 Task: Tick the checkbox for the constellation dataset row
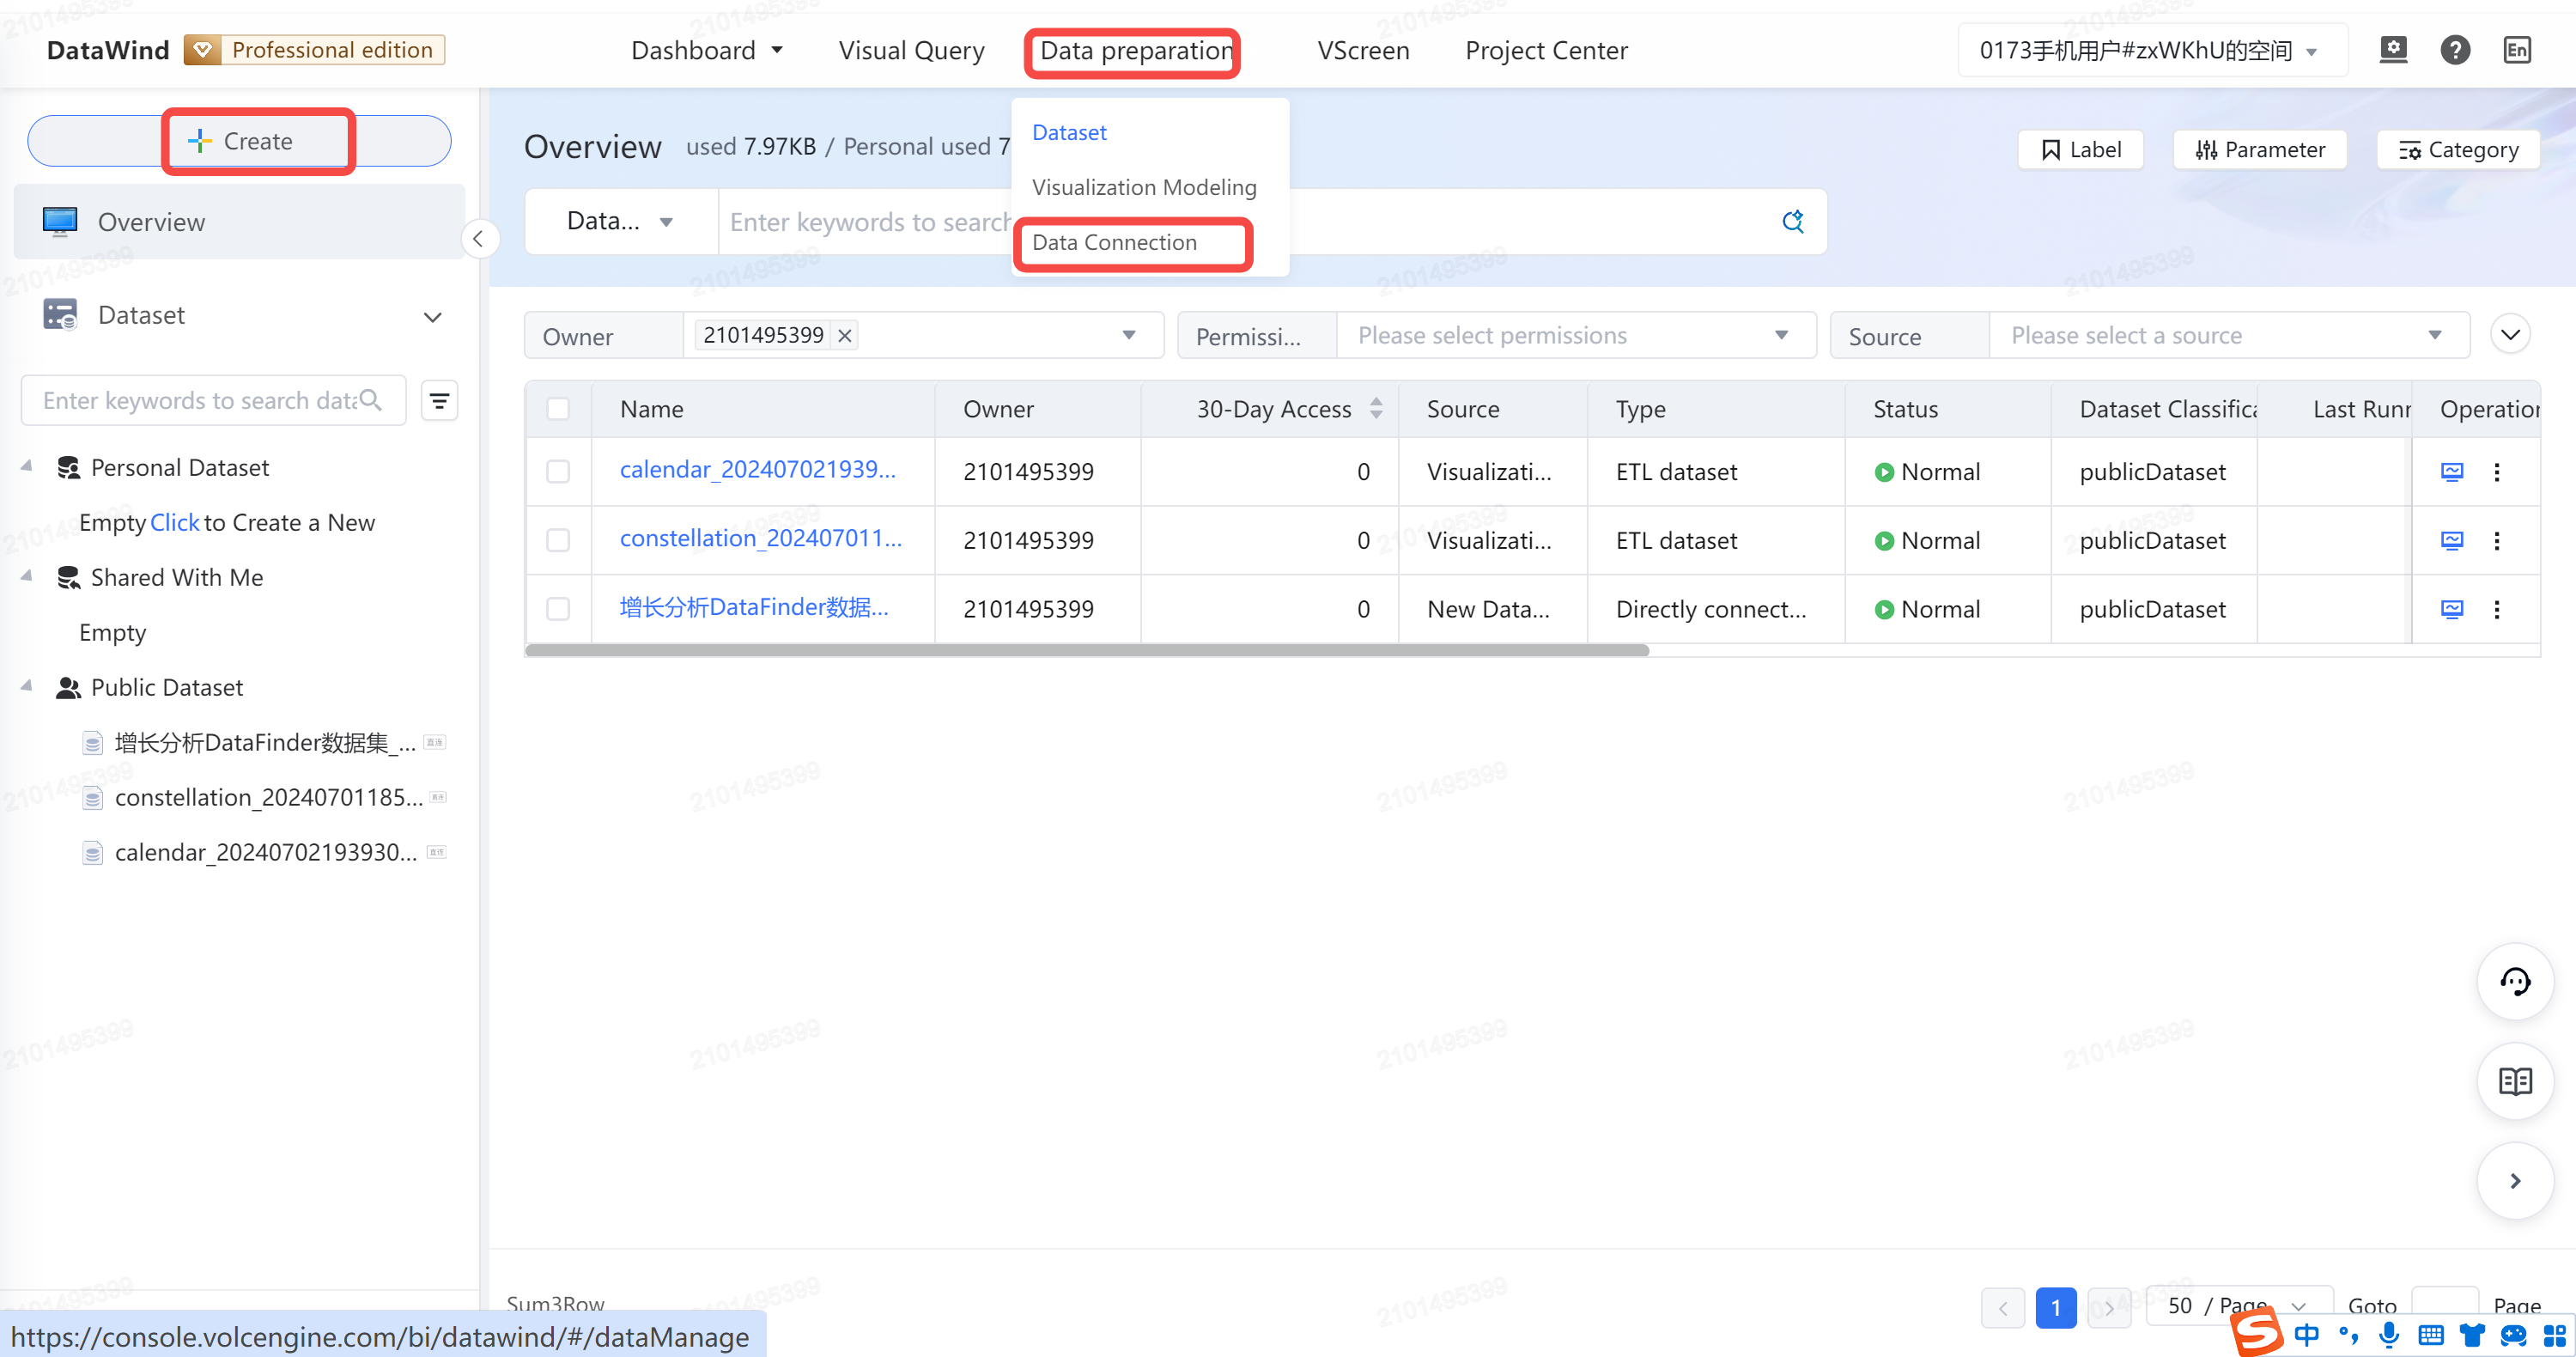point(558,541)
